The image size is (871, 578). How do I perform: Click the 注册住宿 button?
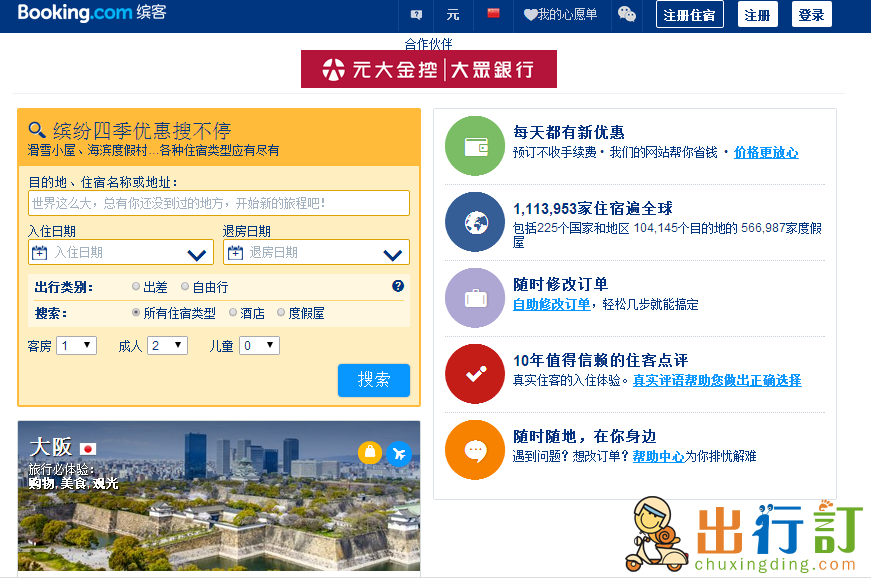click(x=689, y=14)
